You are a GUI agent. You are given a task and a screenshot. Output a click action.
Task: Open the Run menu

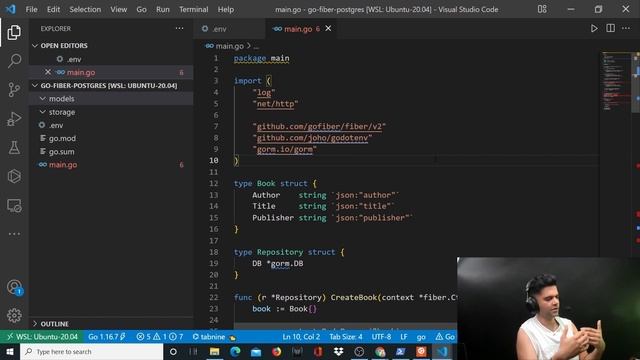[x=162, y=9]
